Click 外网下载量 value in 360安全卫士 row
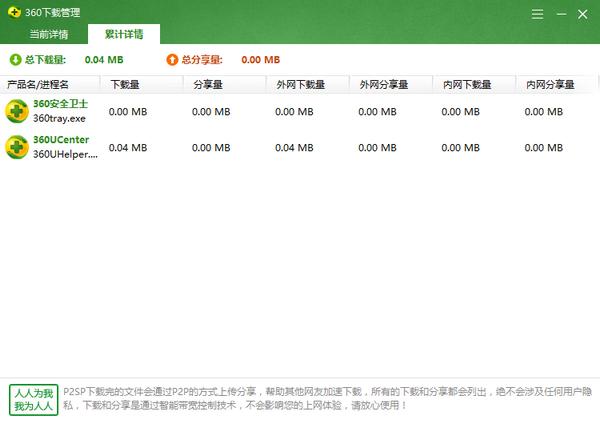The height and width of the screenshot is (424, 600). (294, 112)
